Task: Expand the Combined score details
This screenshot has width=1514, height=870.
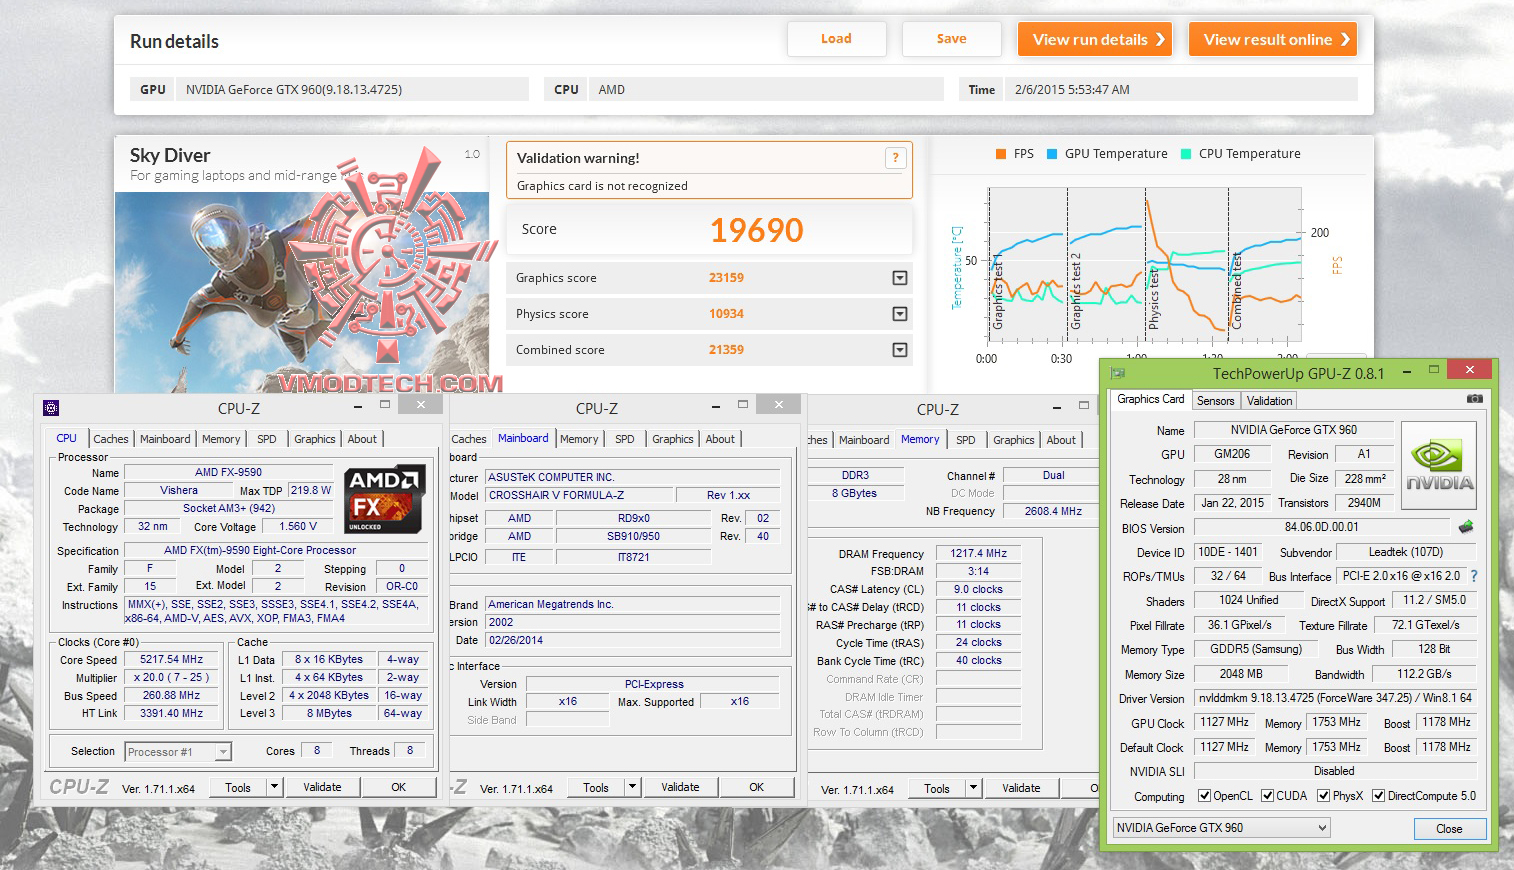Action: pos(900,350)
